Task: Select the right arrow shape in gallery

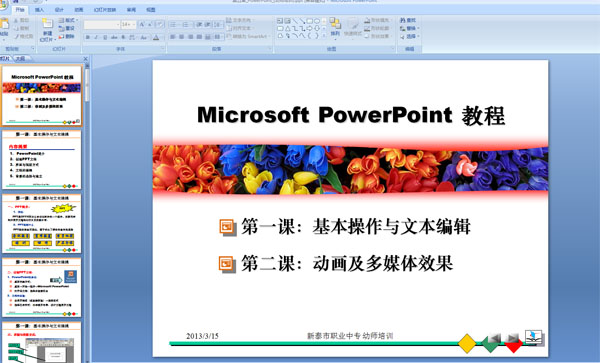Action: 310,28
